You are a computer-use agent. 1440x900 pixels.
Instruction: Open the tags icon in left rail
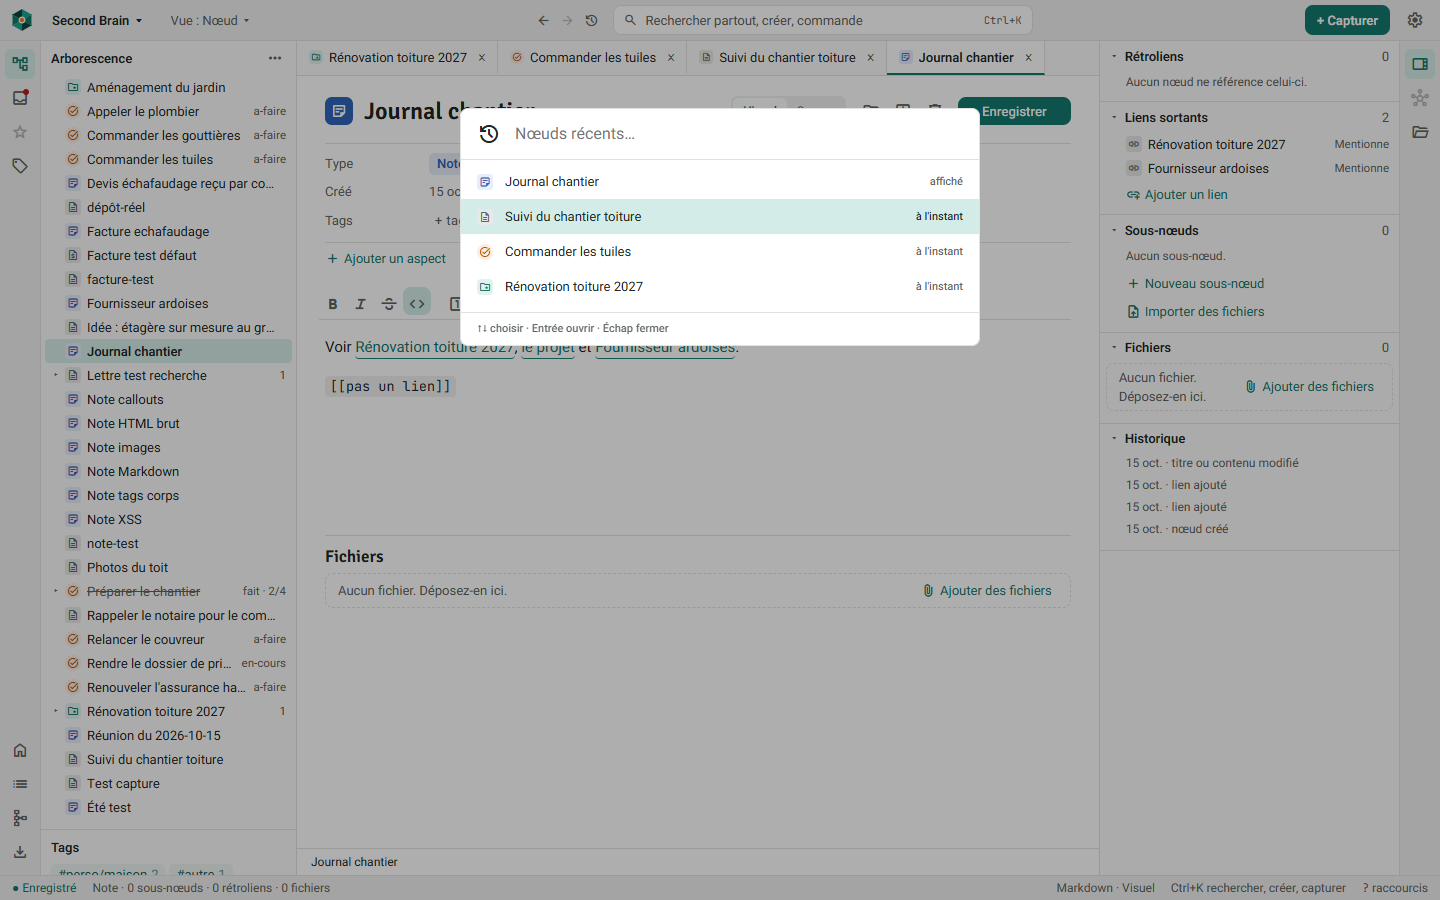20,166
